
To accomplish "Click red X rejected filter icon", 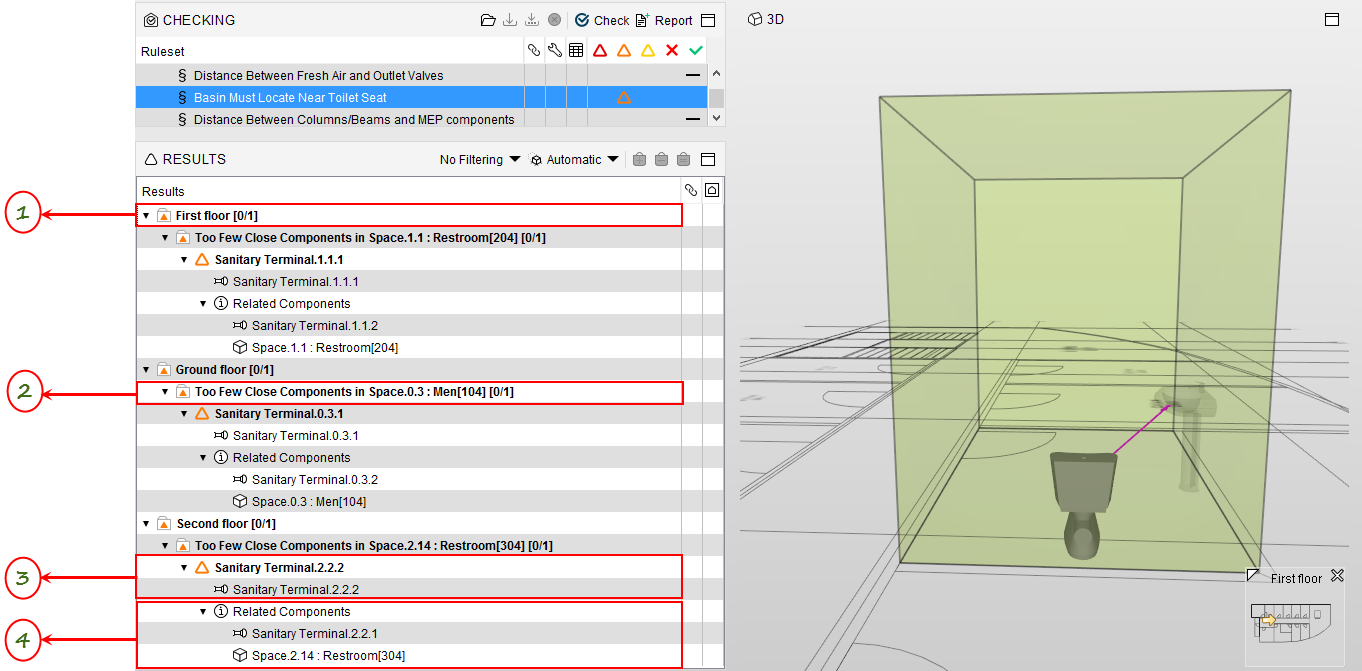I will point(672,51).
